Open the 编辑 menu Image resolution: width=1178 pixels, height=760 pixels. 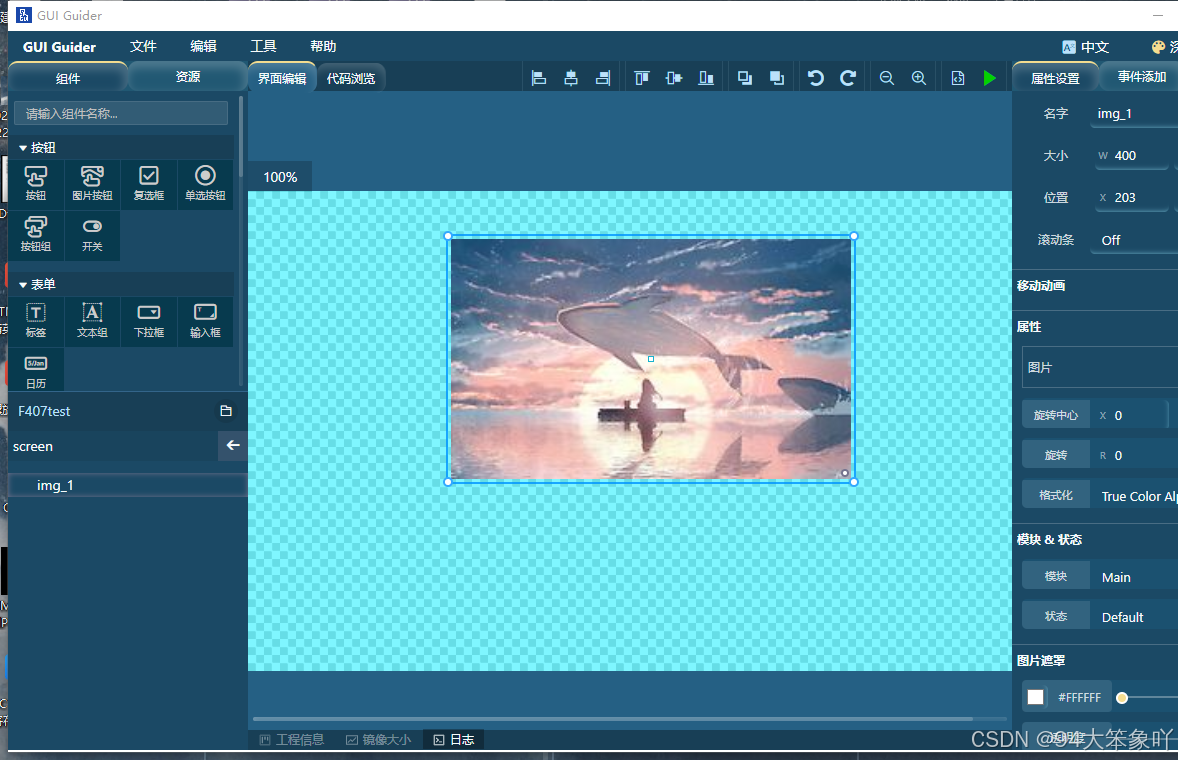pyautogui.click(x=203, y=47)
